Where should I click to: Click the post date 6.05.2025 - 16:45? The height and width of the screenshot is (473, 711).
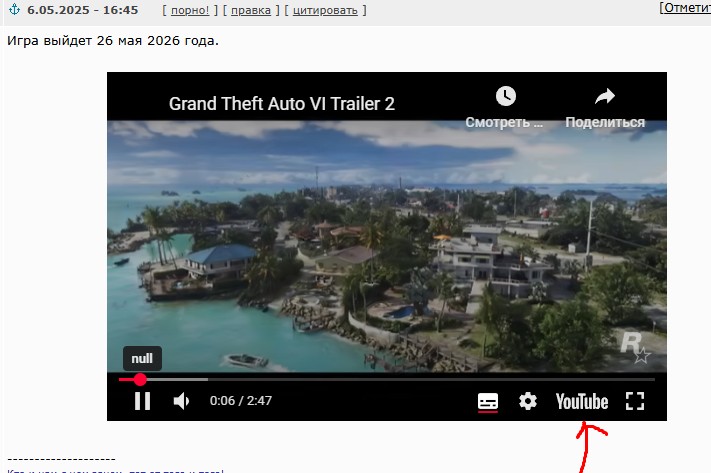click(83, 10)
